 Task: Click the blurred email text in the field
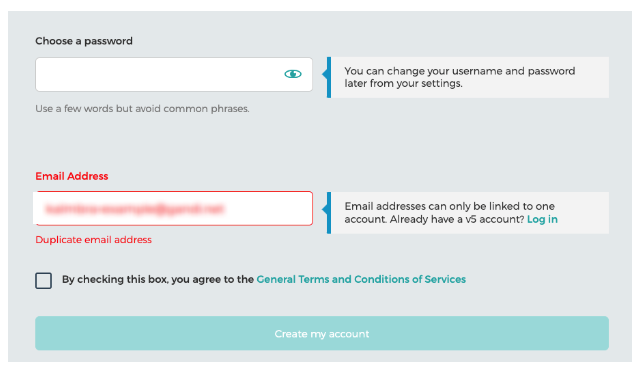[135, 209]
